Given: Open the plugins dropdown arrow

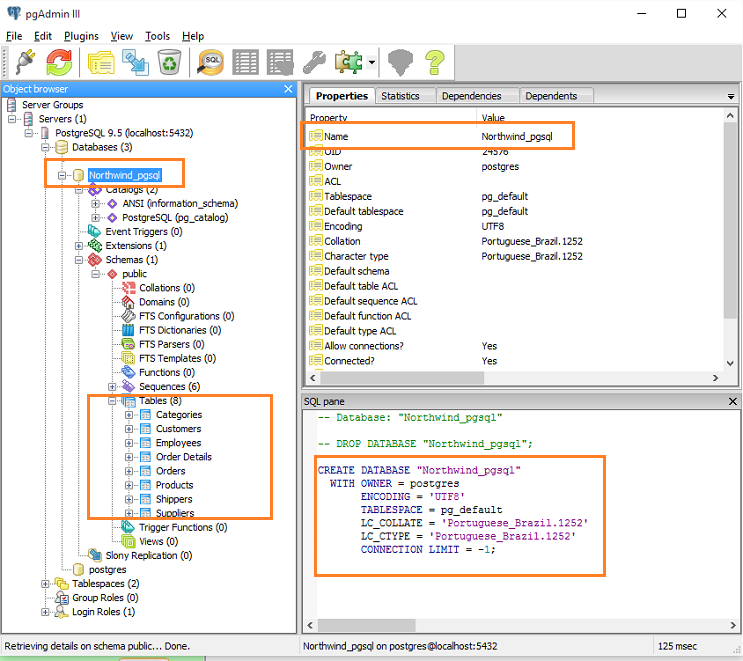Looking at the screenshot, I should click(372, 62).
